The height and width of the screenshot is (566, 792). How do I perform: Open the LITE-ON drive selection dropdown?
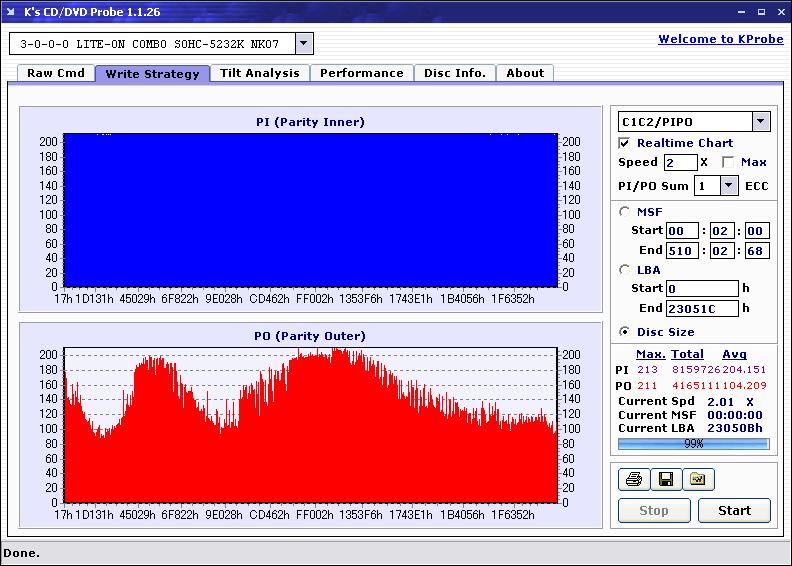[x=305, y=44]
